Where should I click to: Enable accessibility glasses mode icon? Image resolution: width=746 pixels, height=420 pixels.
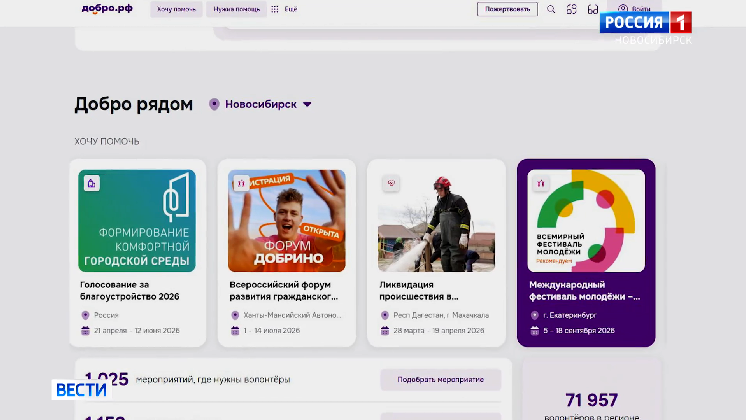[x=592, y=9]
